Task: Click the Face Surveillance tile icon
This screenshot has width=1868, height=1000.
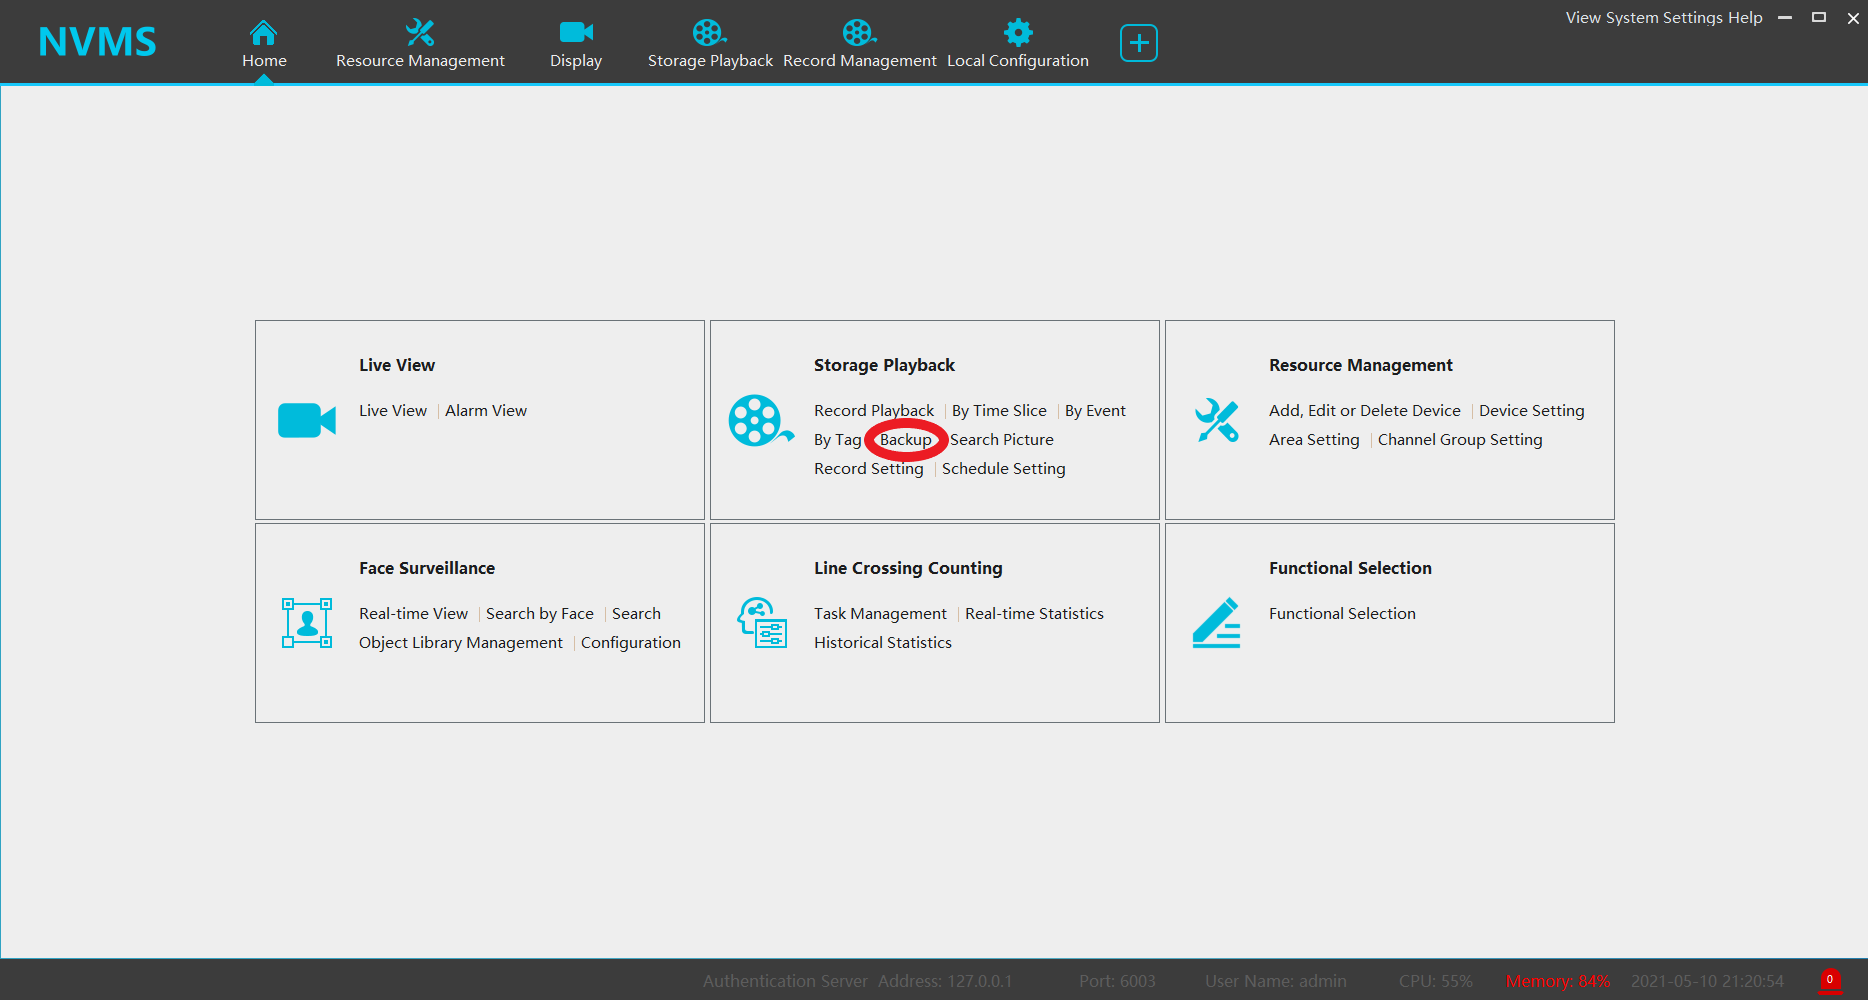Action: [306, 623]
